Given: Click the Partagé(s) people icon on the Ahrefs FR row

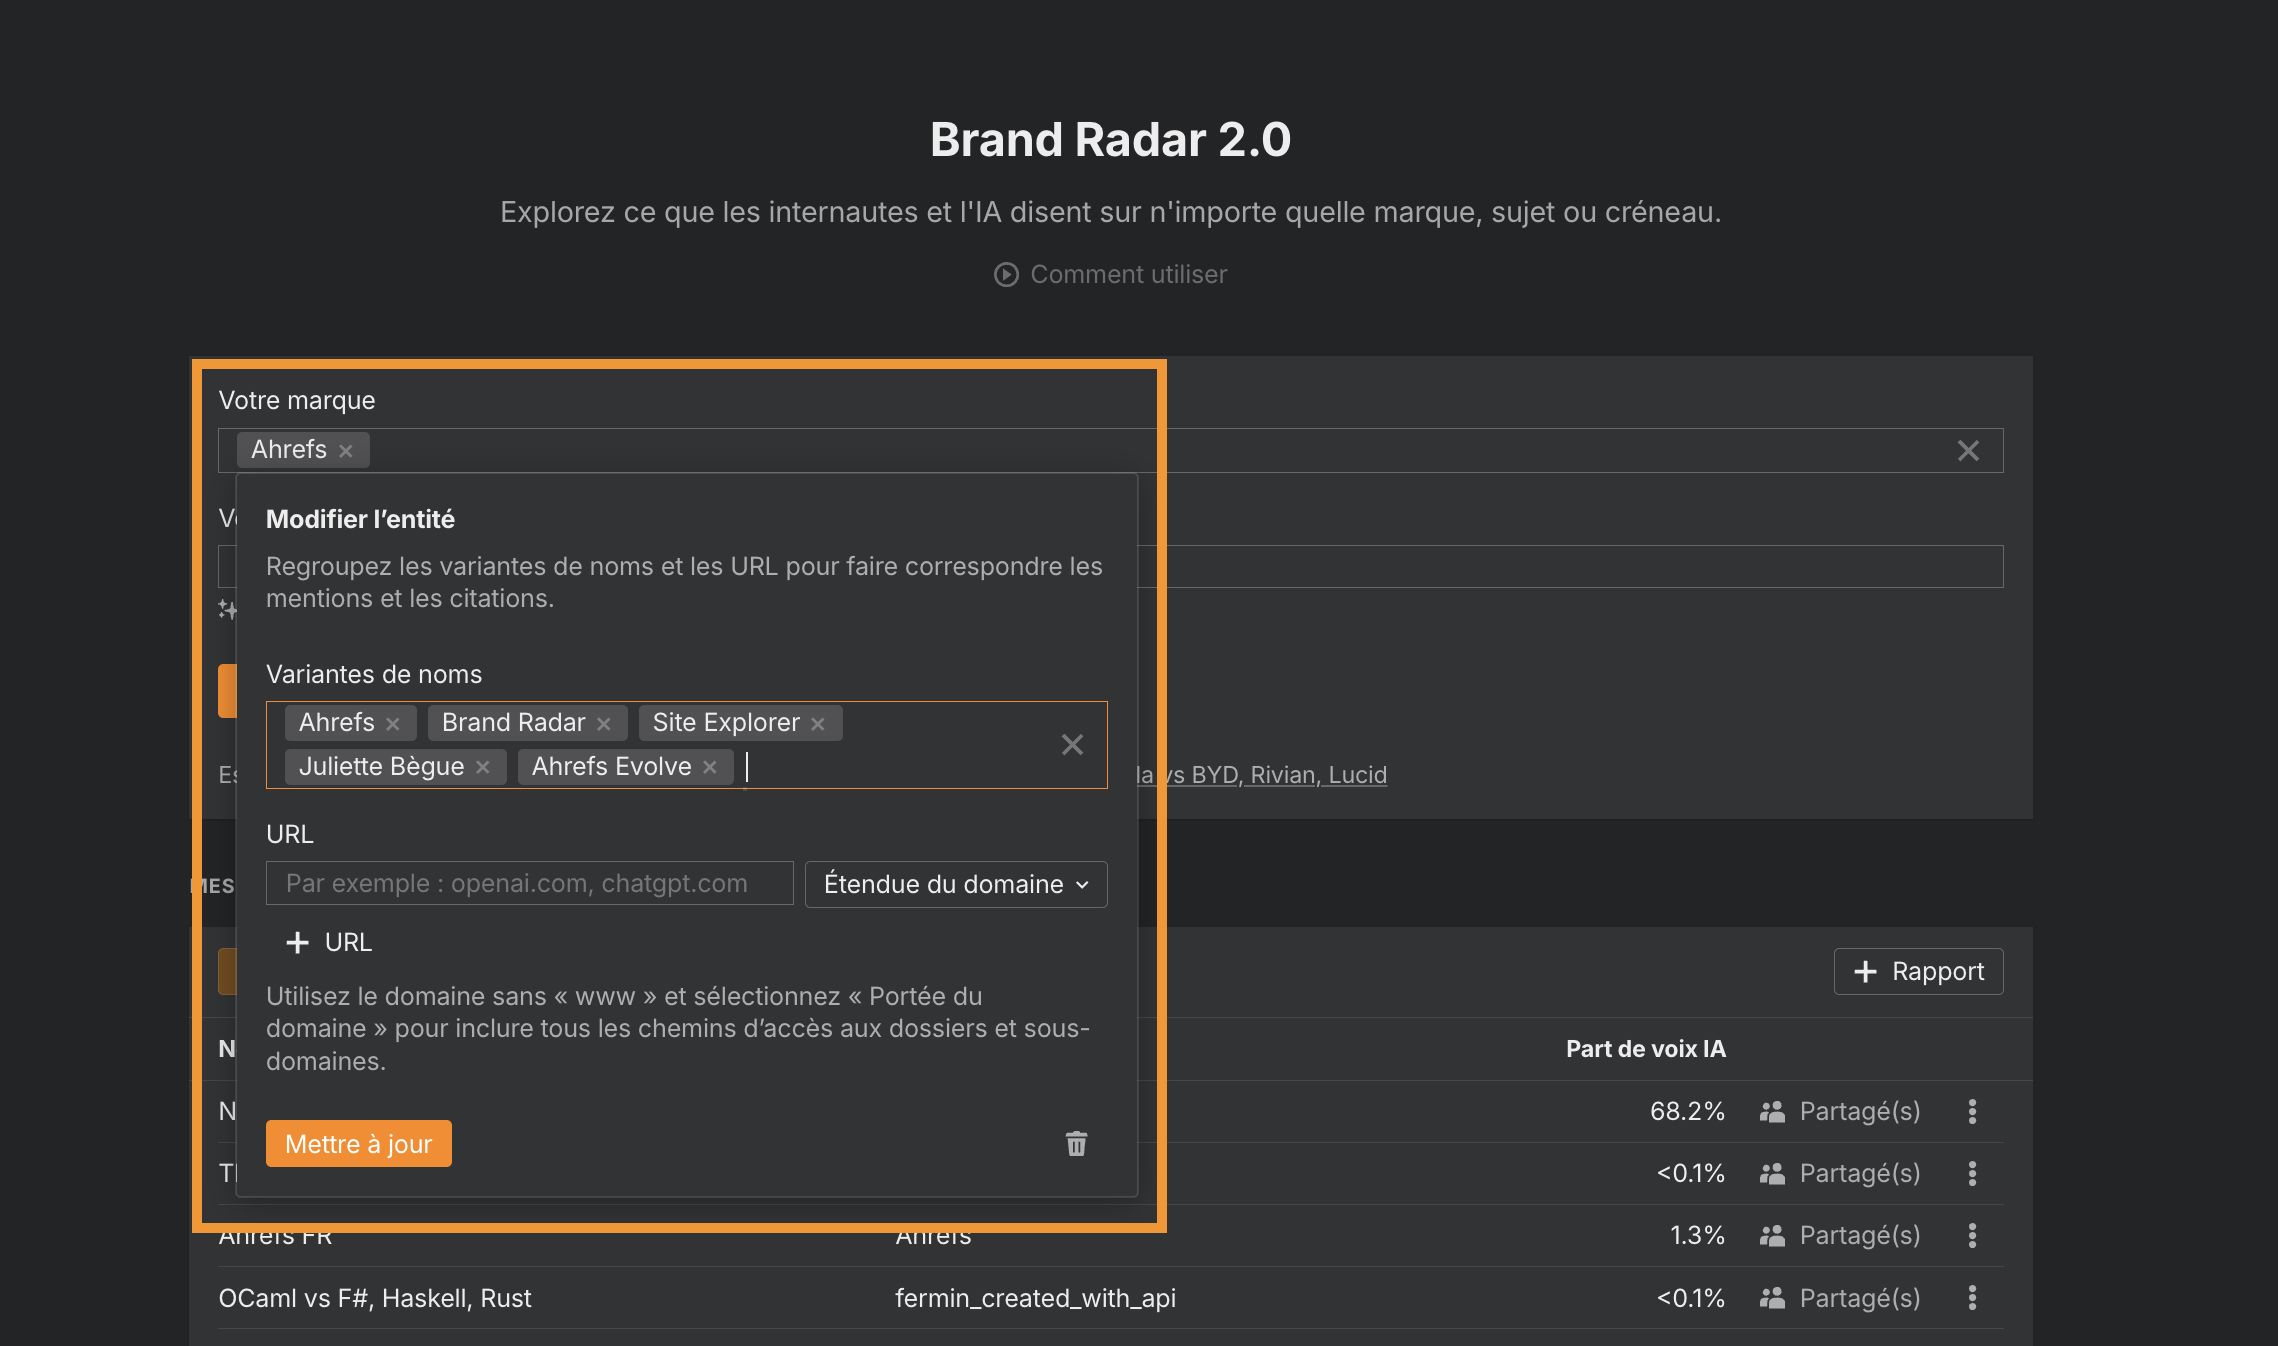Looking at the screenshot, I should [x=1771, y=1235].
